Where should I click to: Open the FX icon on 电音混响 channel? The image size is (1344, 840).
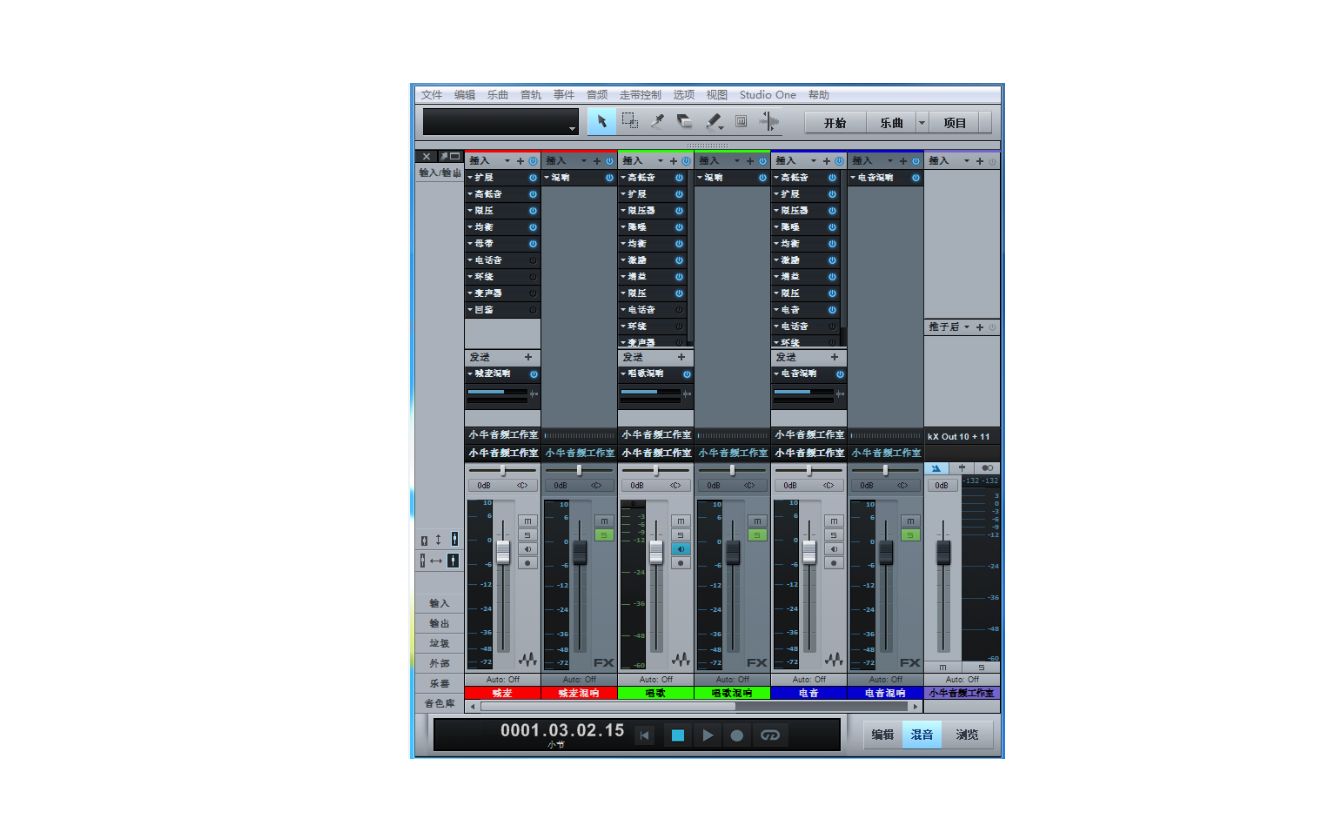click(x=909, y=662)
